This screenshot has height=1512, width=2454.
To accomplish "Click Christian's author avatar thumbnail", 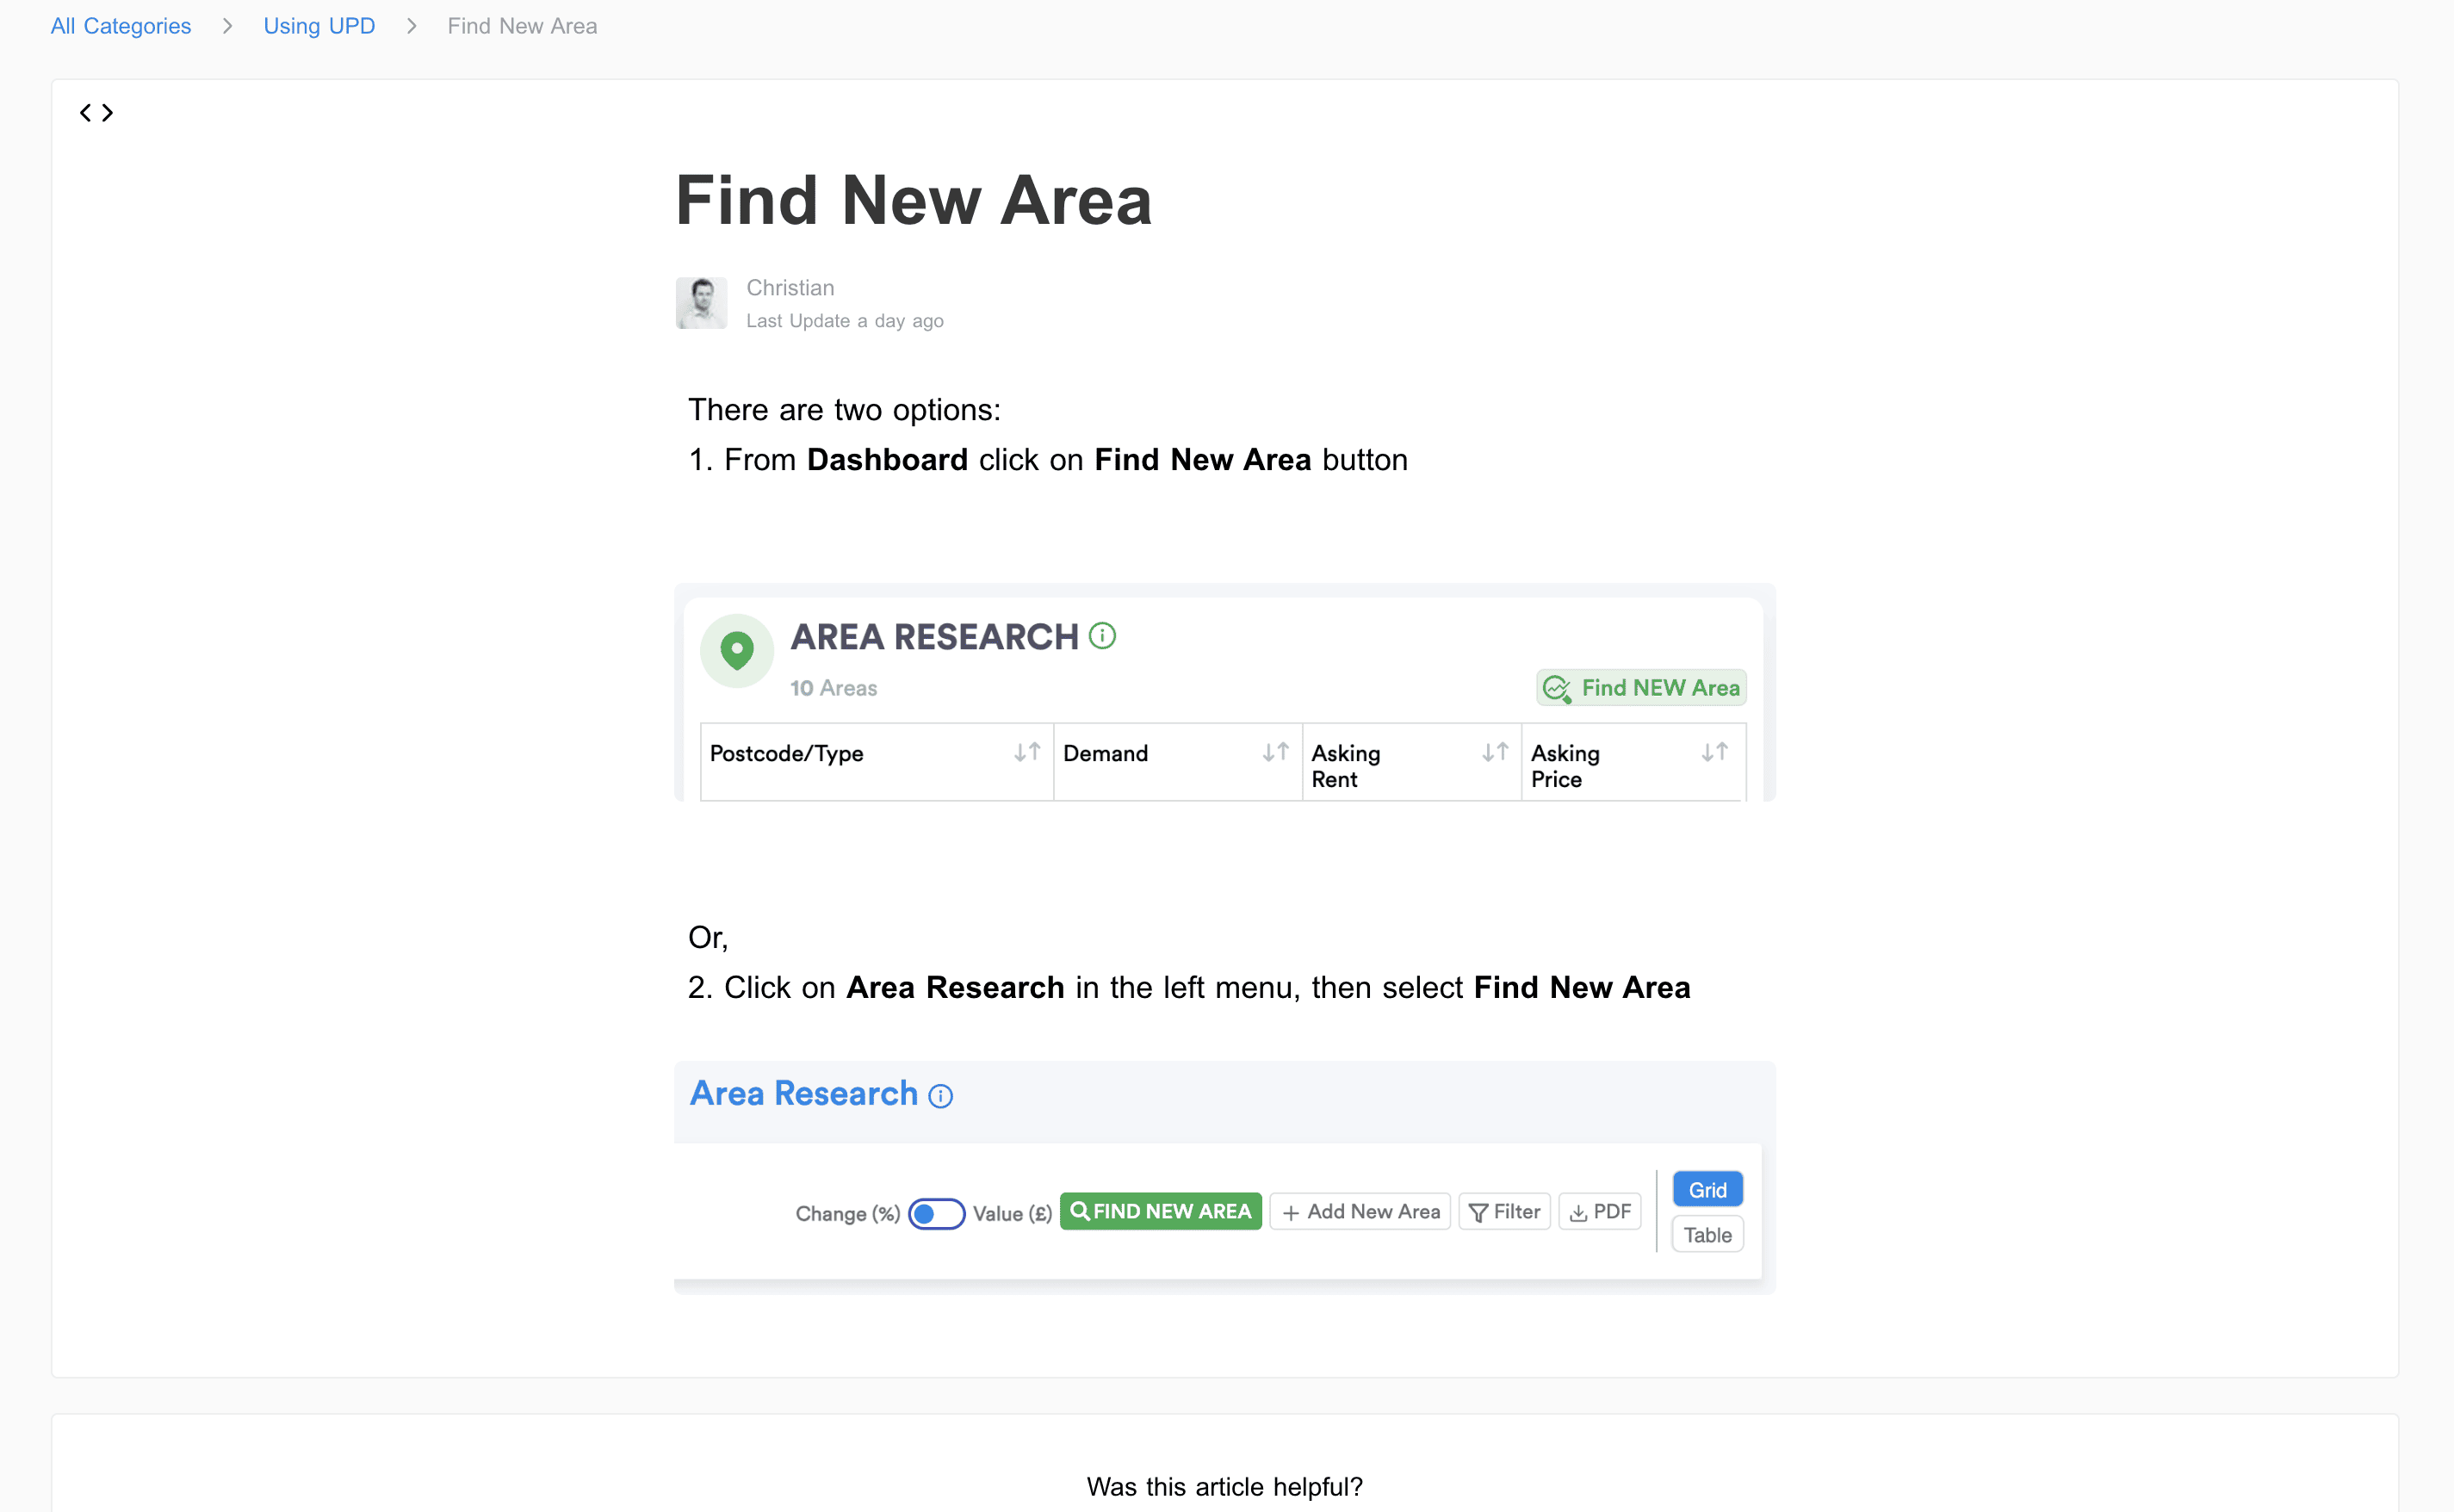I will point(701,303).
